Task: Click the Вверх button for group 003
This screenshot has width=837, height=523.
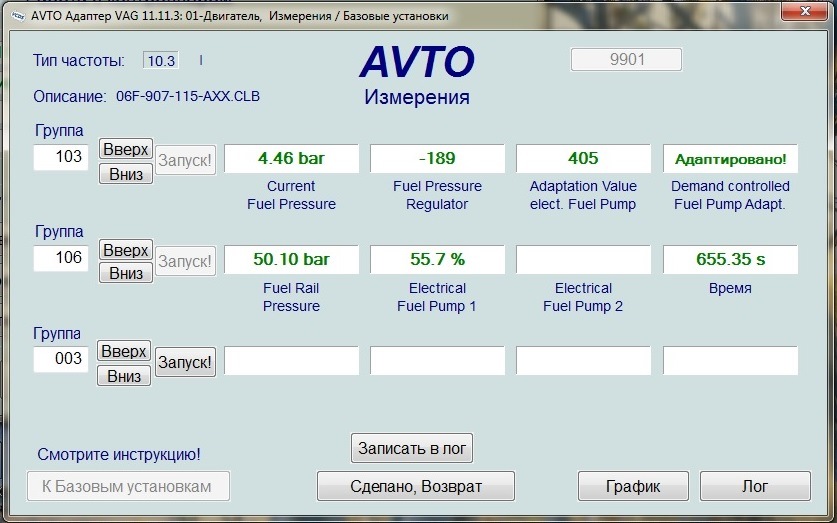Action: [x=124, y=351]
